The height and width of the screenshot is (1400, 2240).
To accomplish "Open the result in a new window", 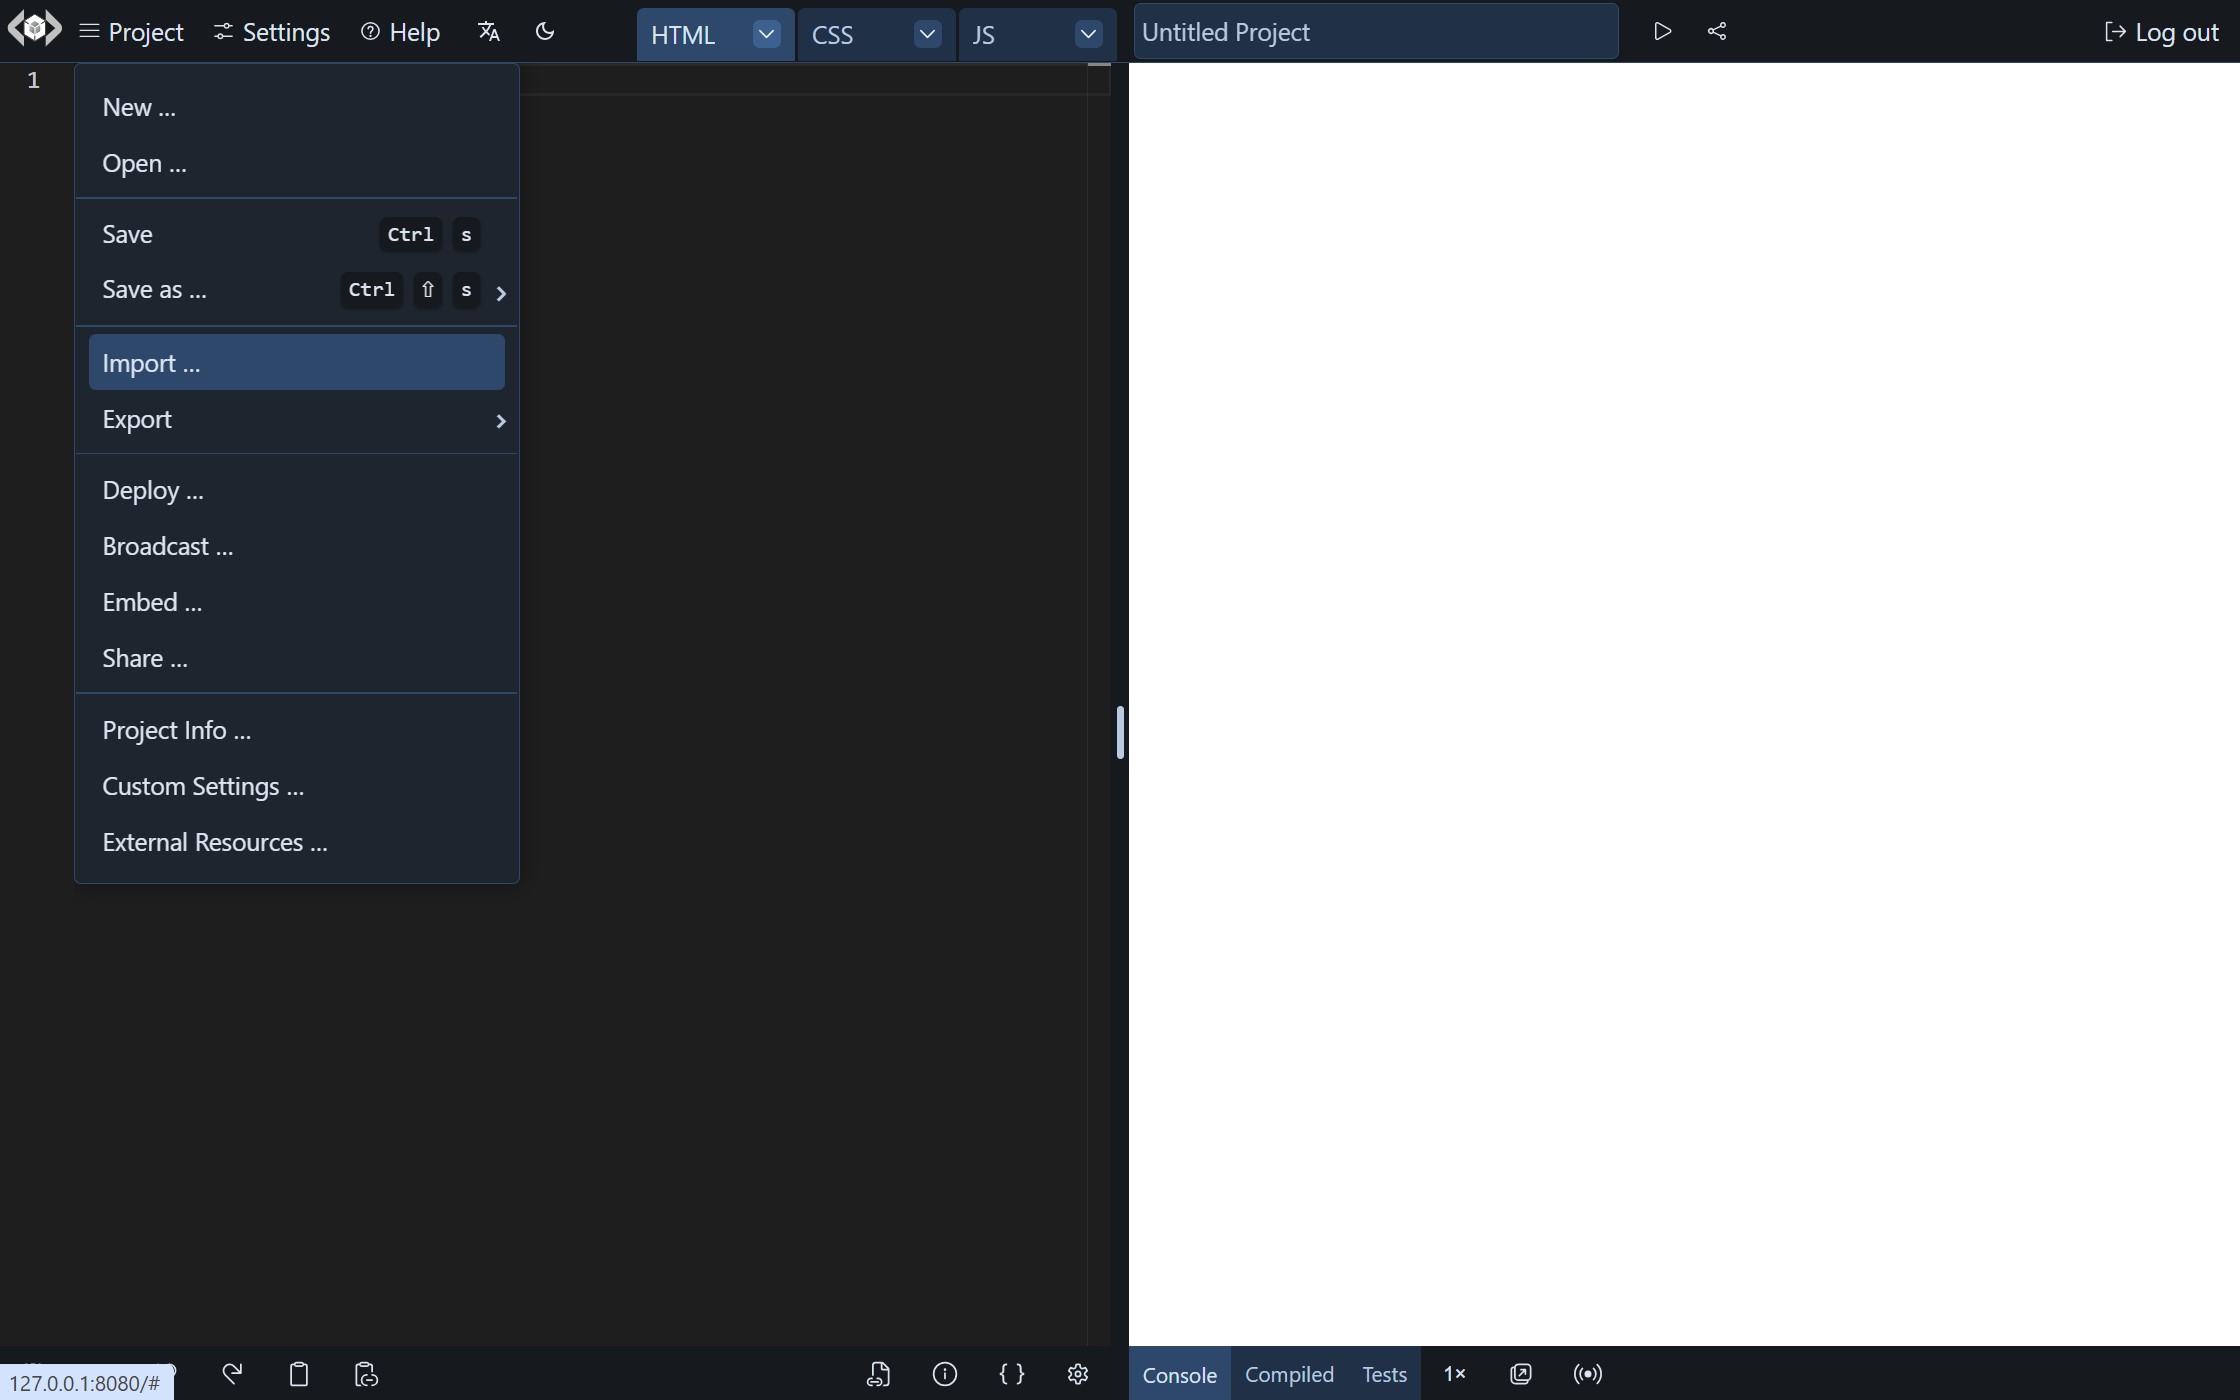I will 1520,1374.
